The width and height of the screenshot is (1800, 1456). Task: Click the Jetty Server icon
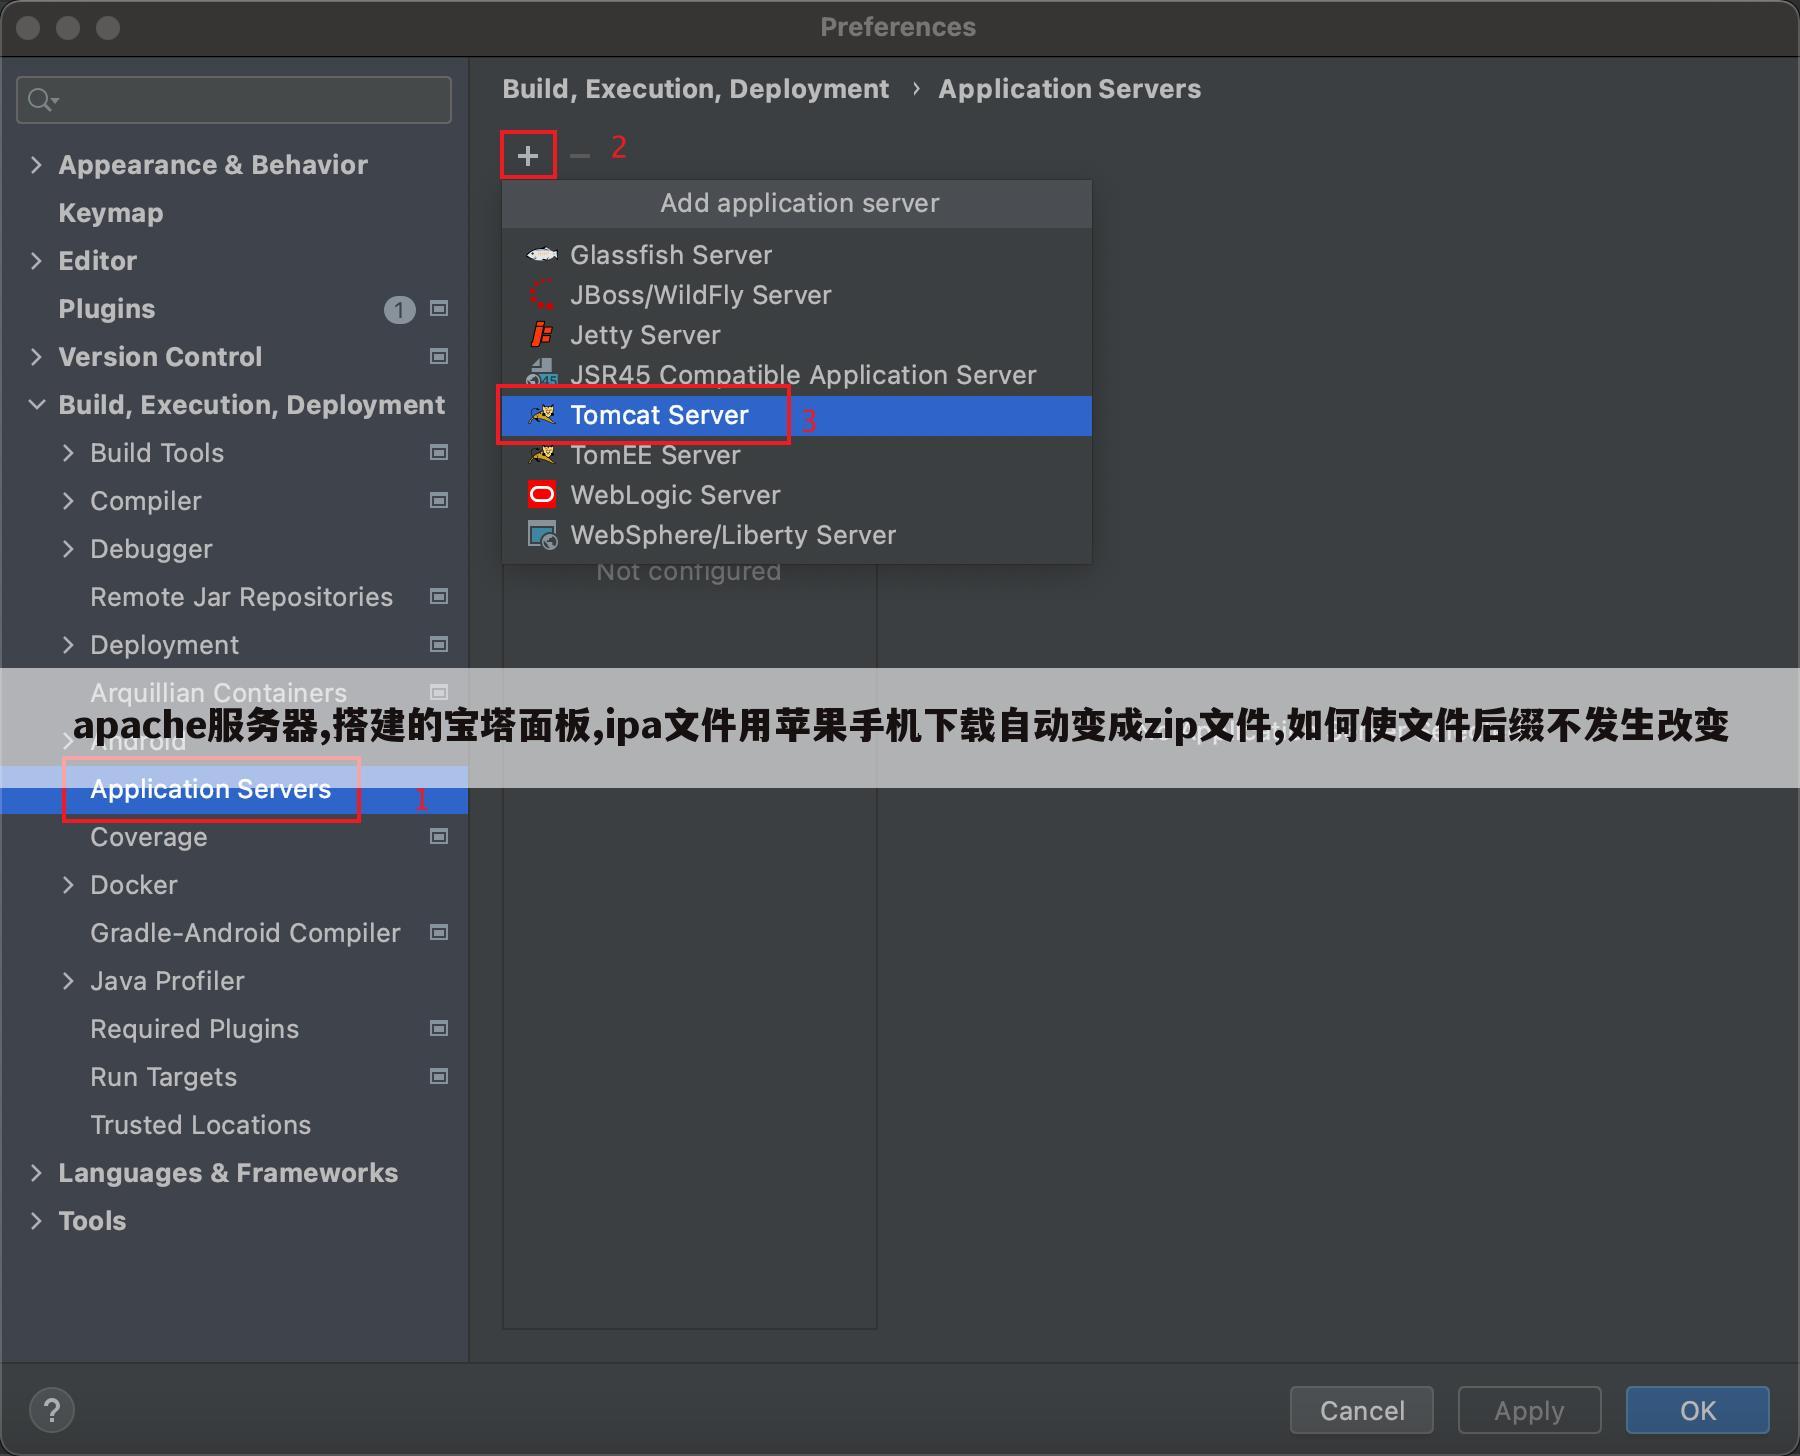click(x=541, y=335)
